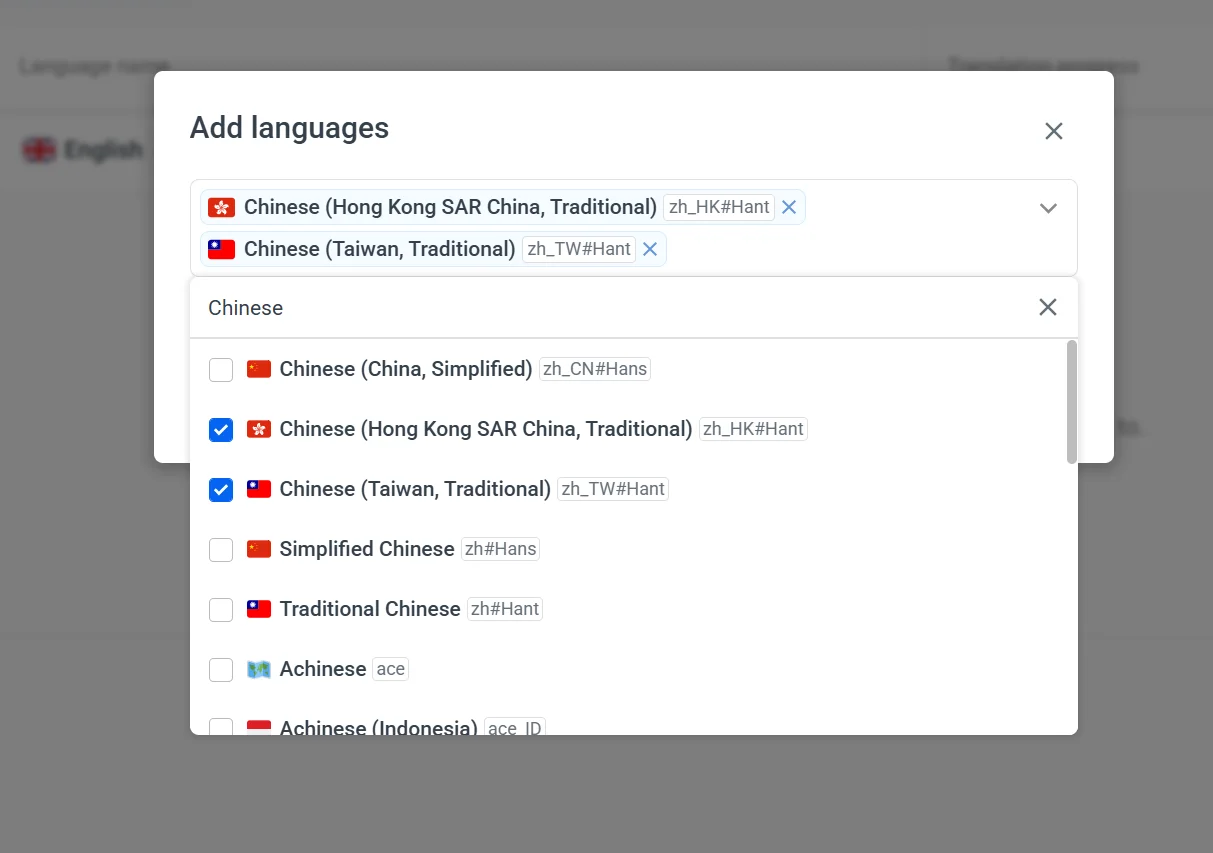The width and height of the screenshot is (1213, 853).
Task: Click the Achinese label text
Action: (x=323, y=669)
